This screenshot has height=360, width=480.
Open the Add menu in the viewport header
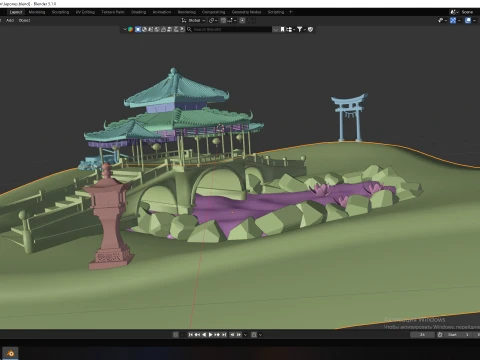10,20
